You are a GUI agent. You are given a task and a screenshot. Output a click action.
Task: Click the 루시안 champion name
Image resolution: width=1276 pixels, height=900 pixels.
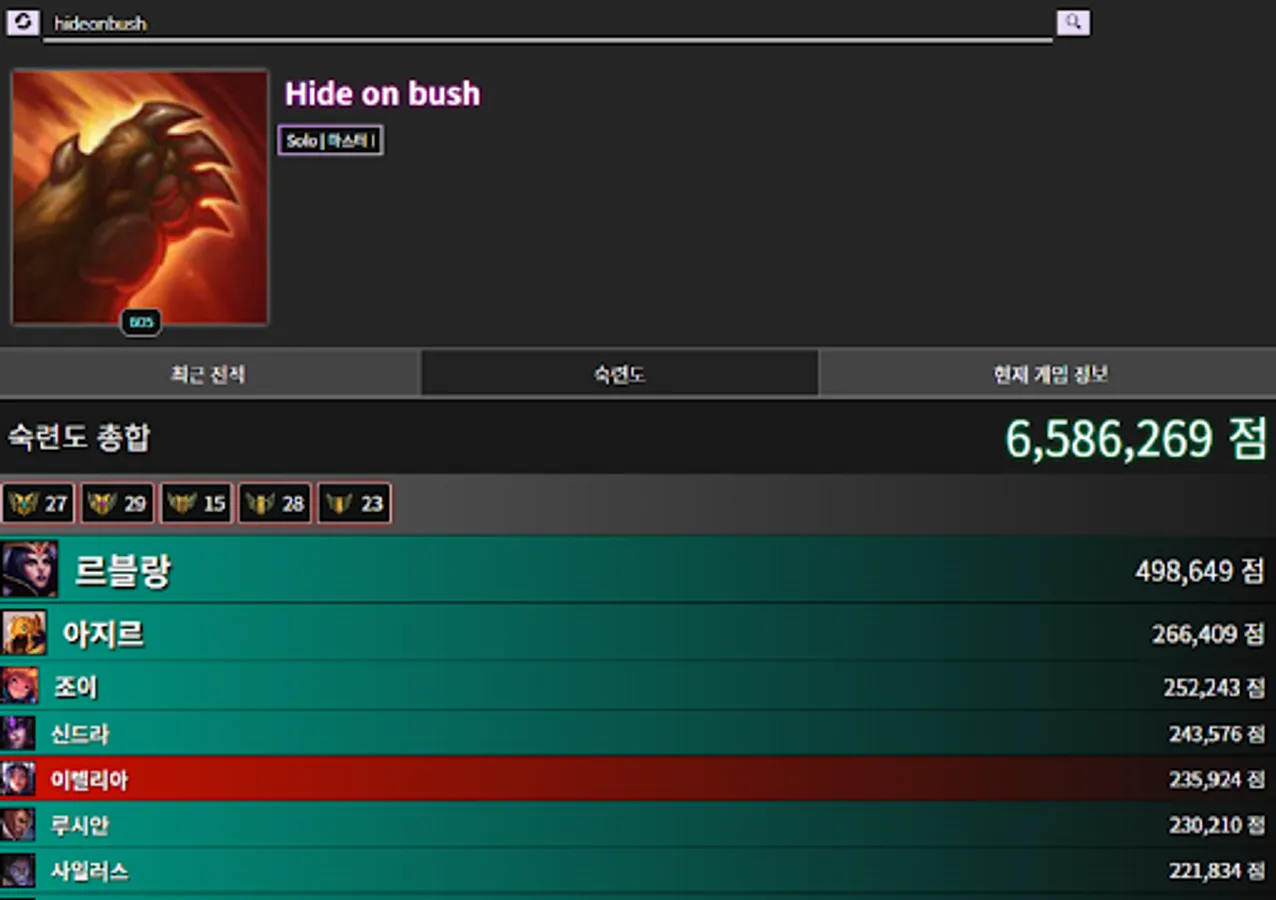click(80, 826)
